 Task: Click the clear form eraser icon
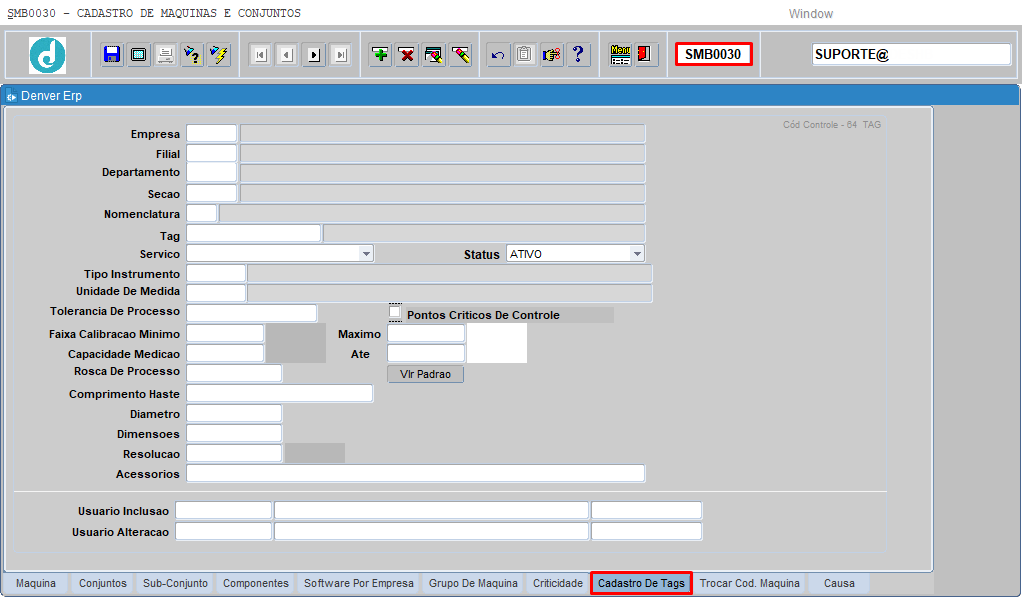click(x=433, y=55)
